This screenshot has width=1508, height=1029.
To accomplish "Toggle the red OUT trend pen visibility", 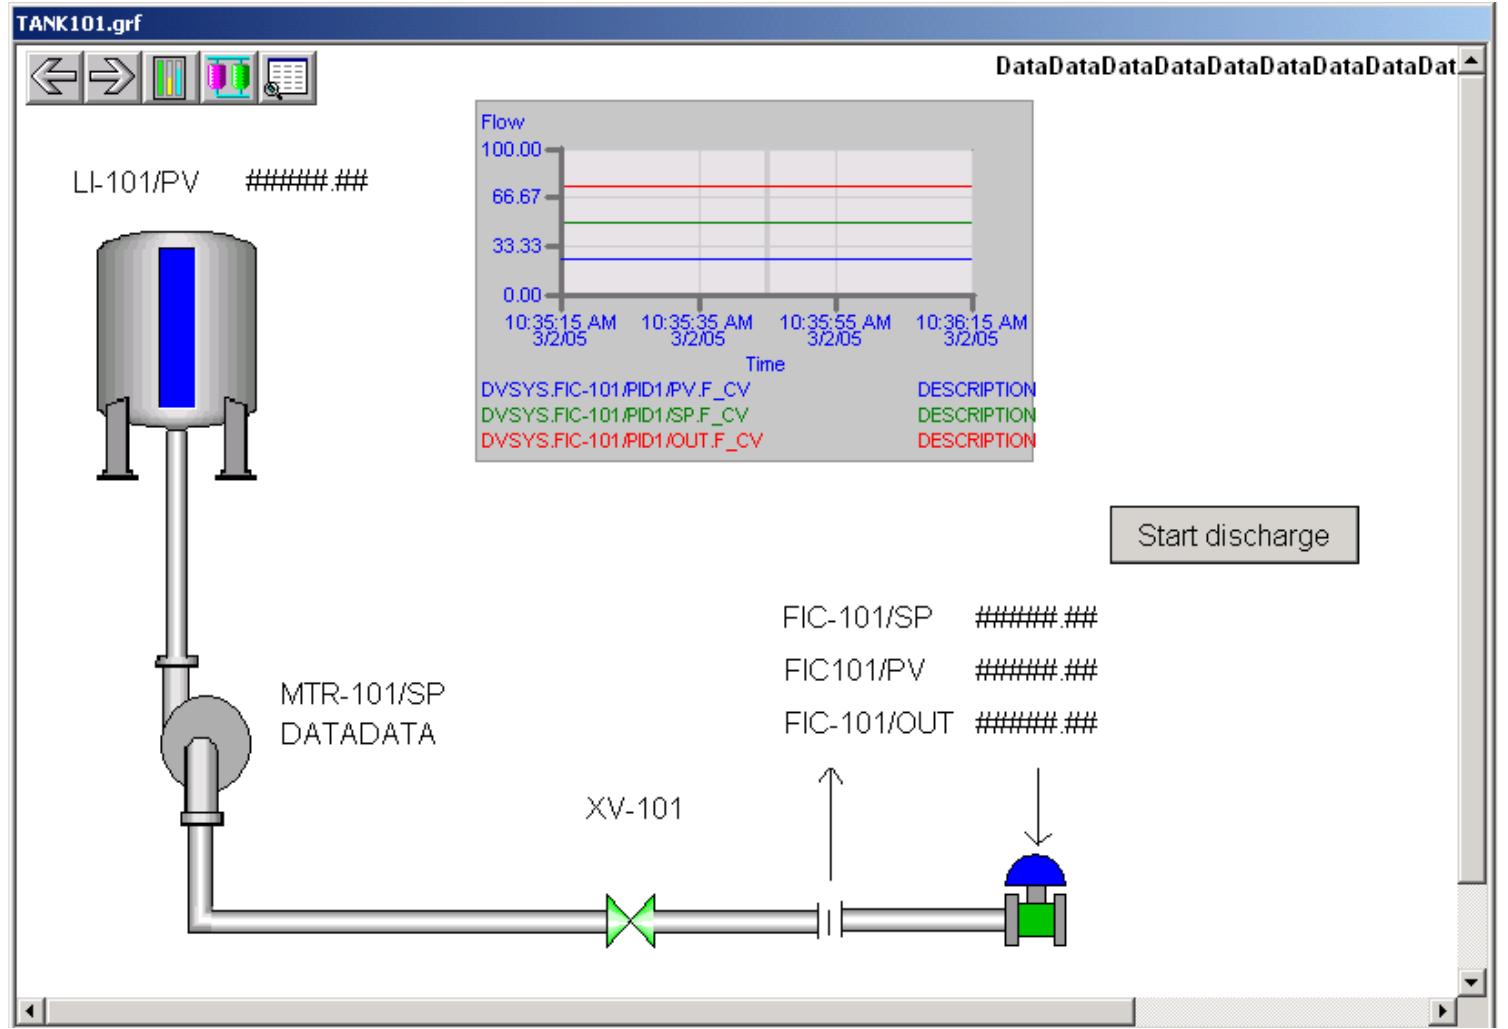I will [x=615, y=439].
